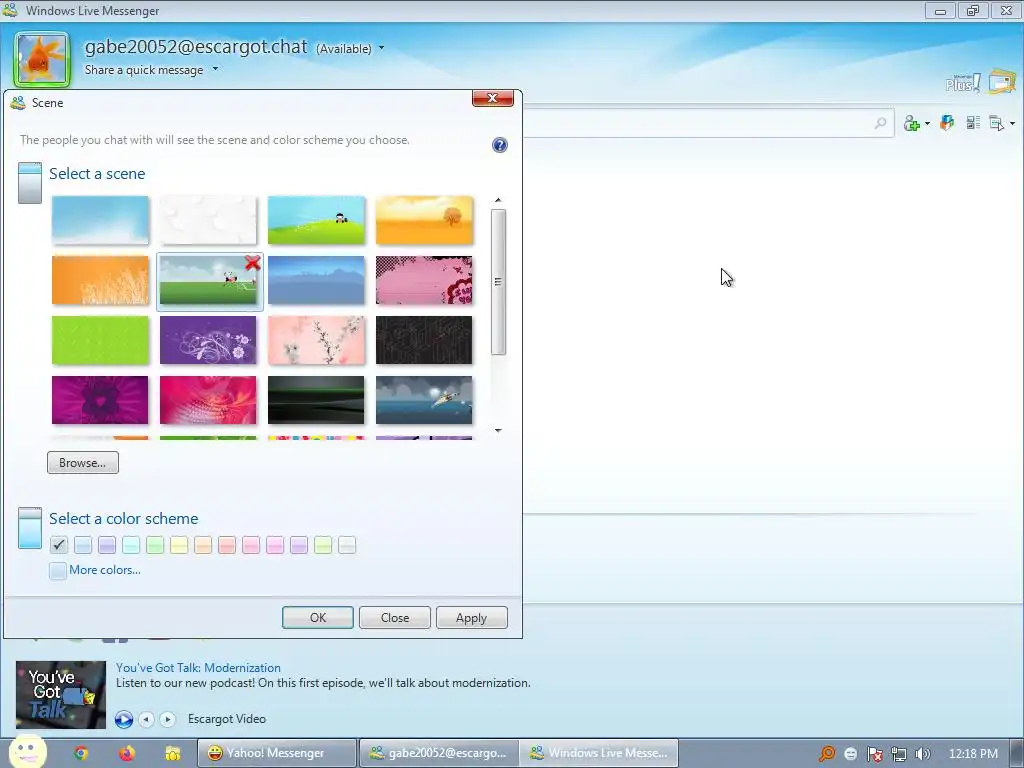Go to the next Escargot video item
Viewport: 1024px width, 768px height.
pyautogui.click(x=167, y=719)
